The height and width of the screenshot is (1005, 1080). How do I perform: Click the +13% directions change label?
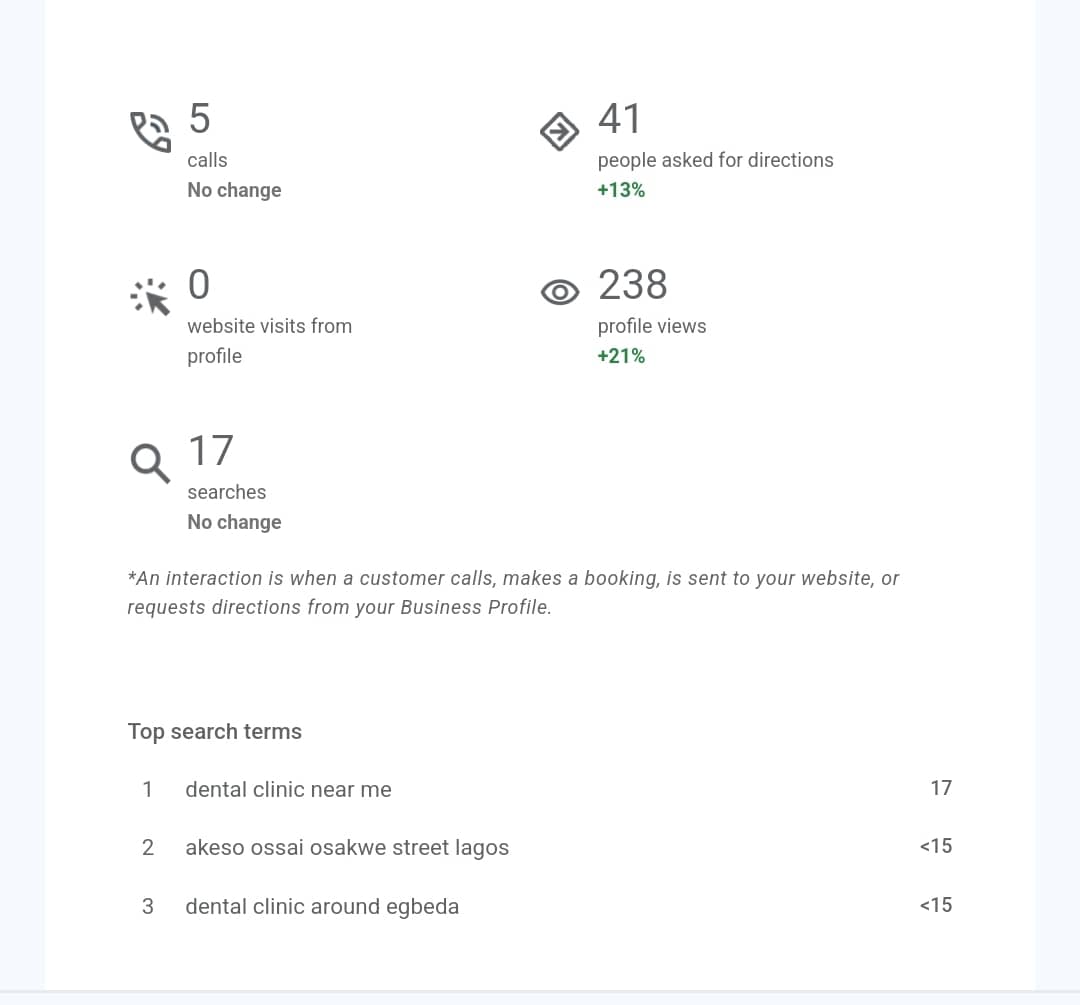[621, 190]
